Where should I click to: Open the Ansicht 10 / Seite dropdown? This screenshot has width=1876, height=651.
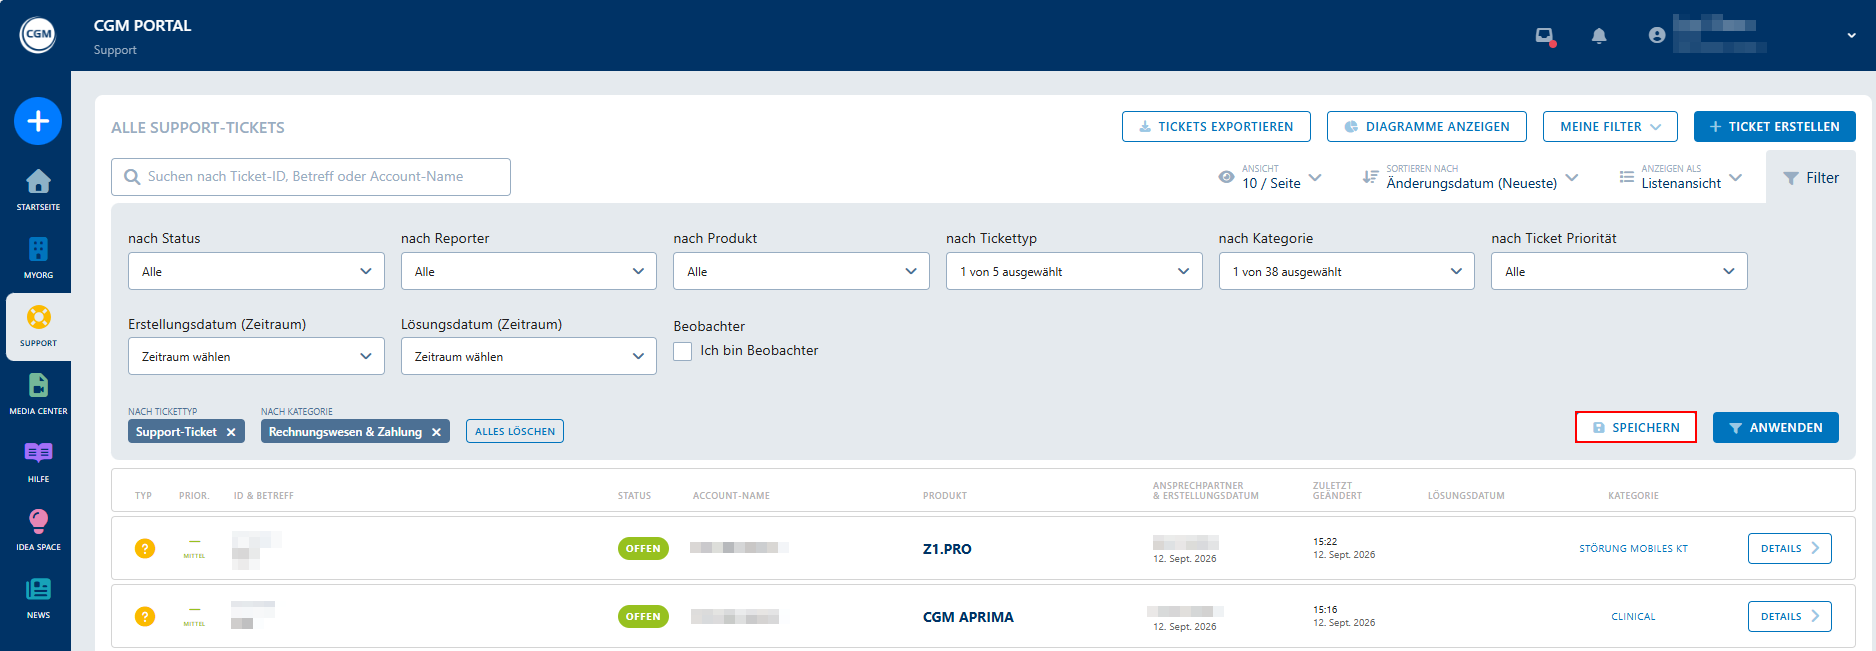(1270, 177)
